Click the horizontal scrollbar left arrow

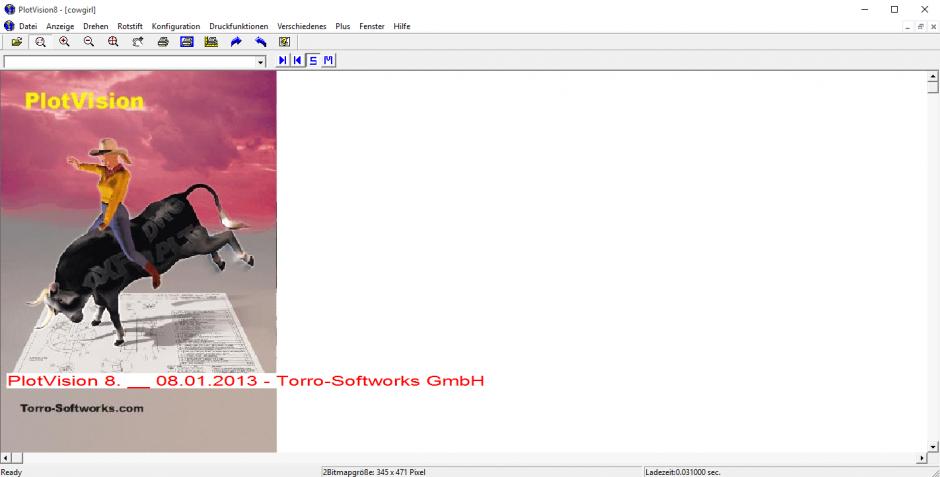6,458
